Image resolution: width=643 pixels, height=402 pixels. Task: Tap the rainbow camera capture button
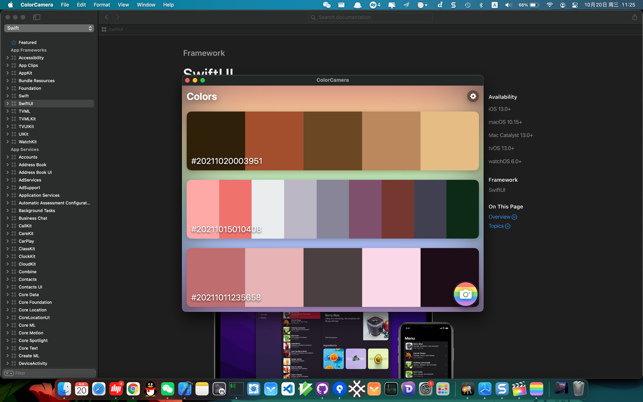pyautogui.click(x=465, y=294)
